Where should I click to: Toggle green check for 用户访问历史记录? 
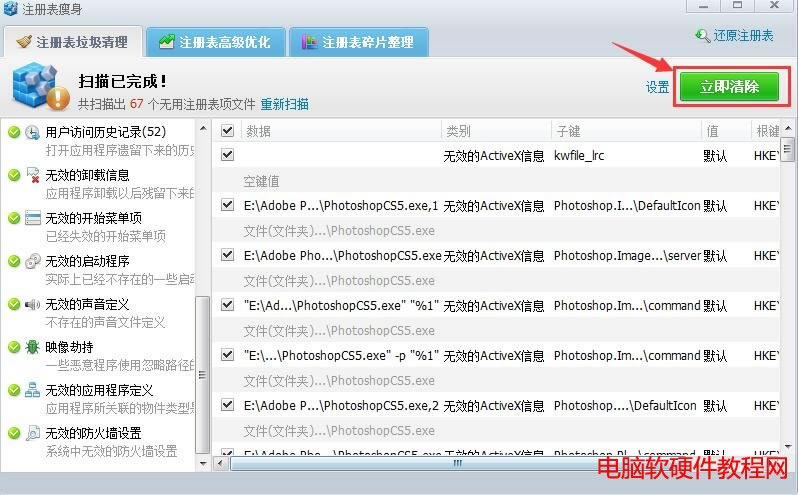pos(14,132)
